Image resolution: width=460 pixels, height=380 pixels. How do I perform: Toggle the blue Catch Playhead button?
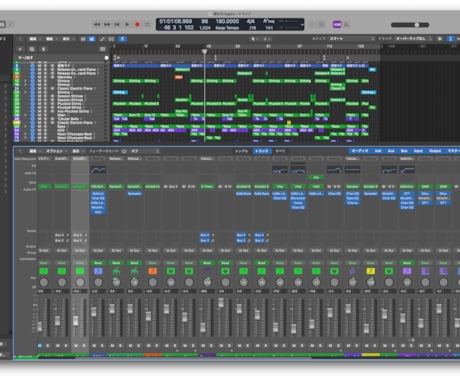click(x=123, y=39)
